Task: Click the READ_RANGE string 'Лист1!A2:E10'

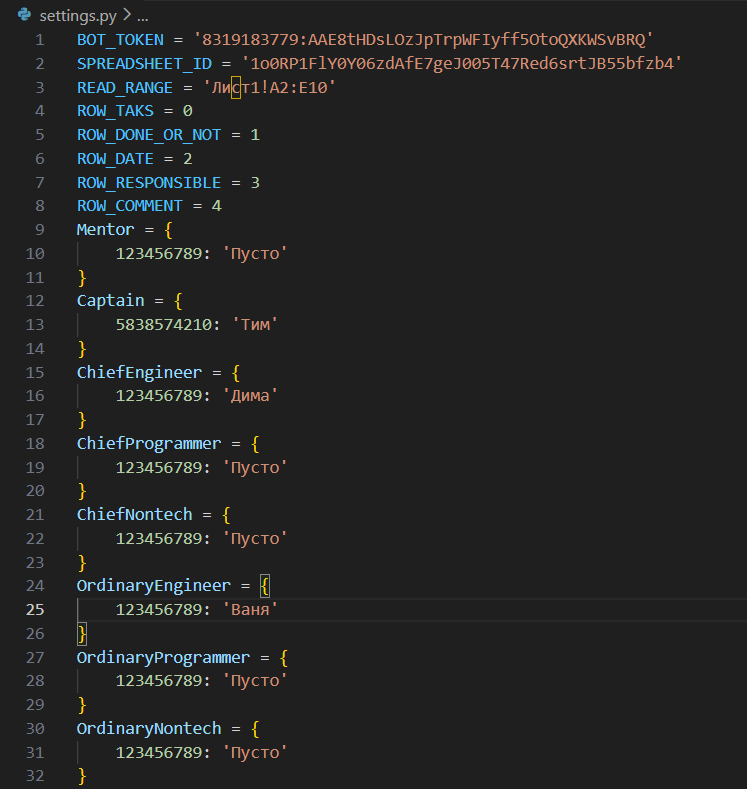Action: pyautogui.click(x=269, y=87)
